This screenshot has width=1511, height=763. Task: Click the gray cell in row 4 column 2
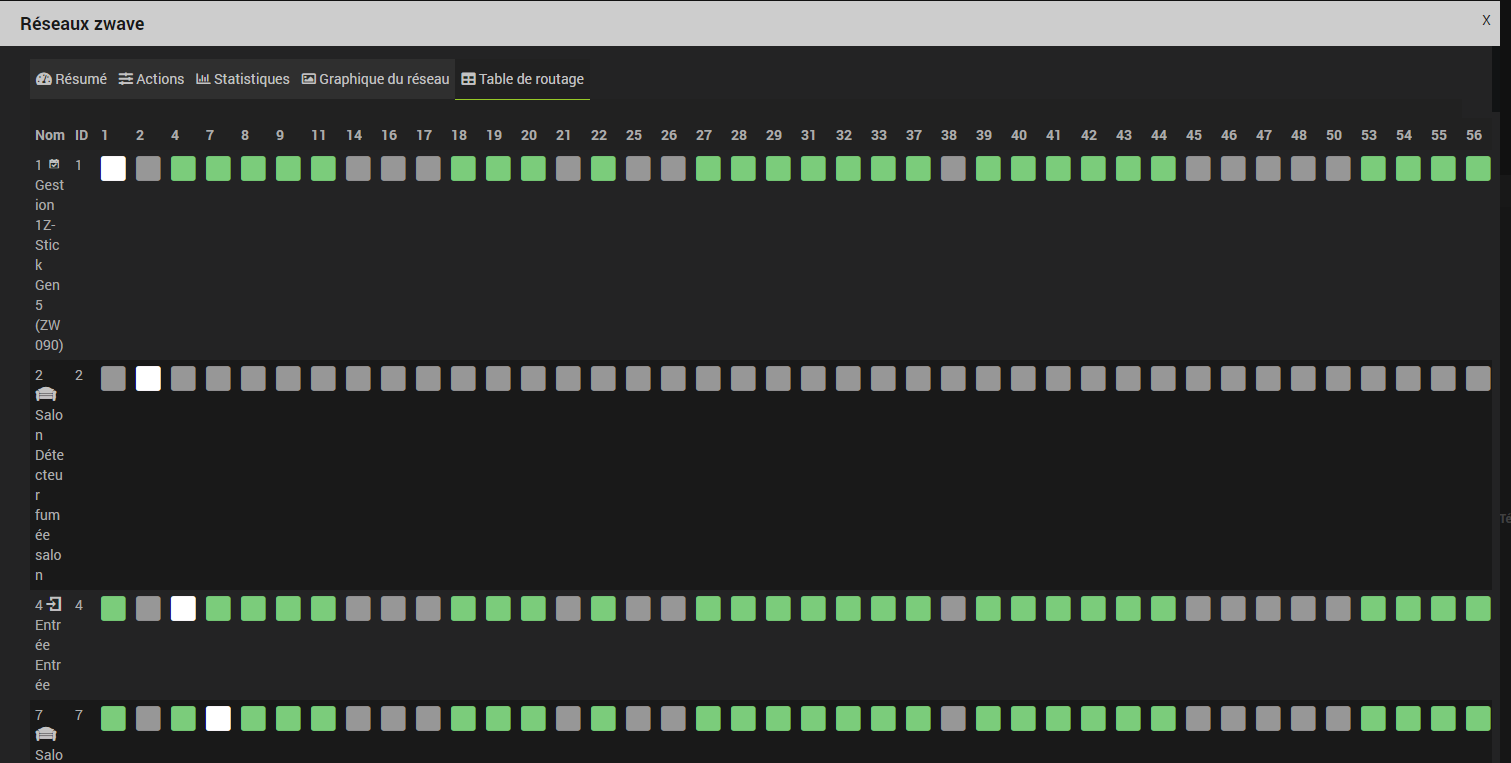point(148,608)
